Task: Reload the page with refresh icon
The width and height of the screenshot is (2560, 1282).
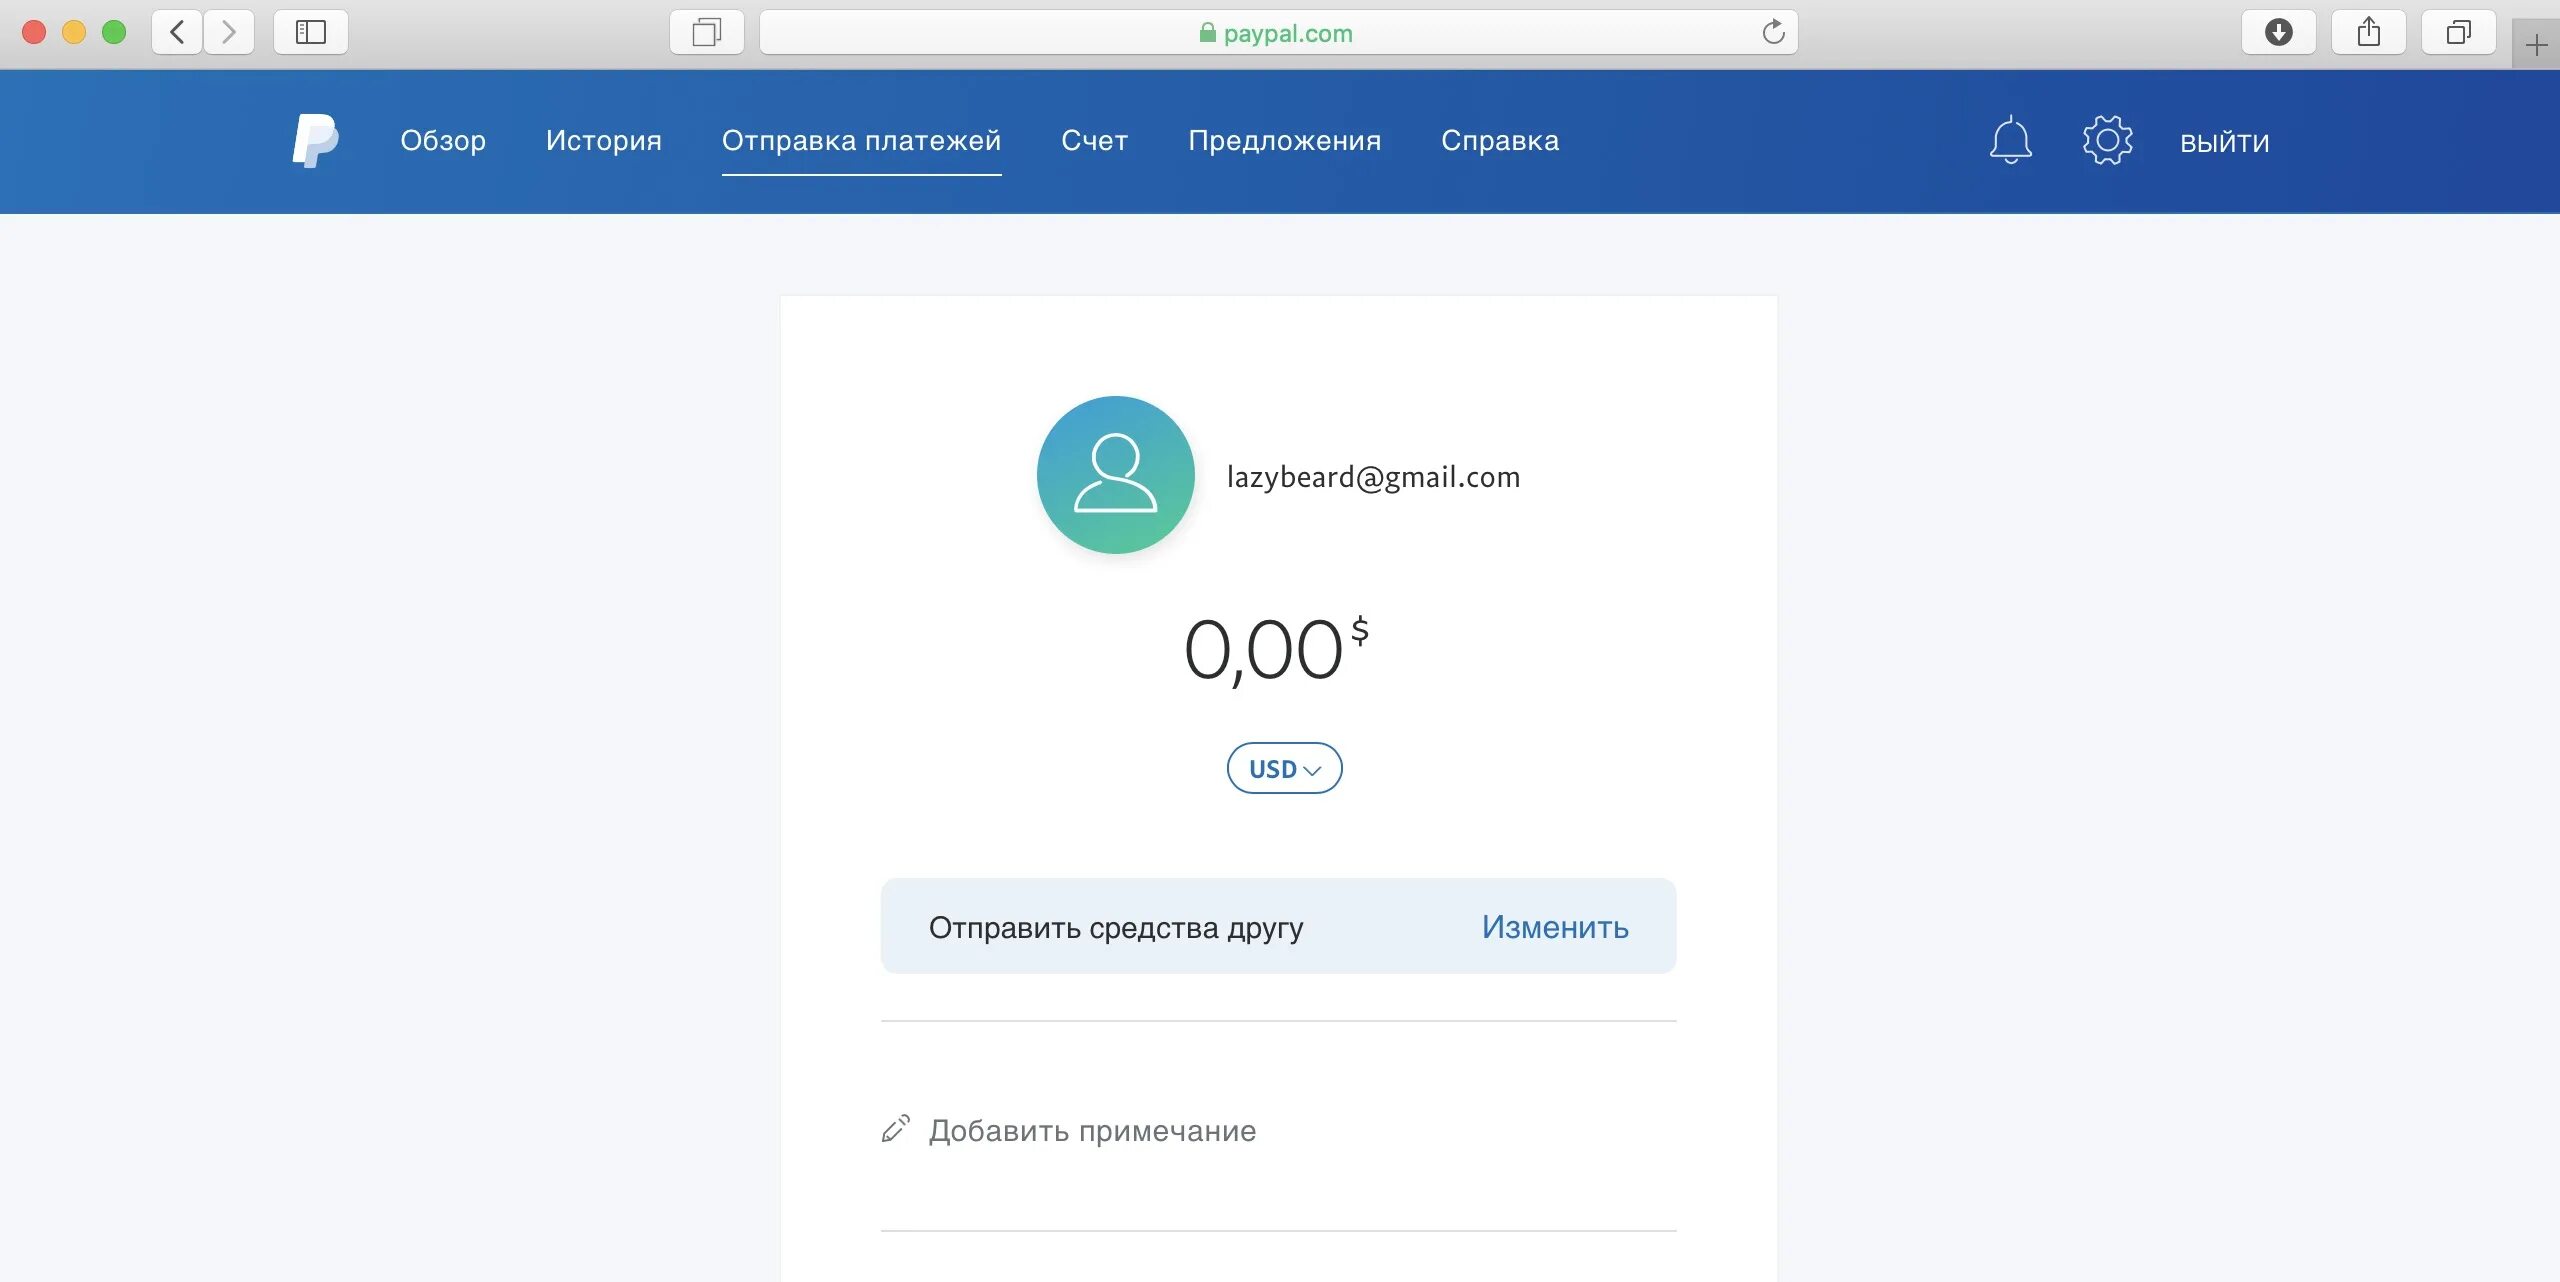Action: tap(1773, 32)
